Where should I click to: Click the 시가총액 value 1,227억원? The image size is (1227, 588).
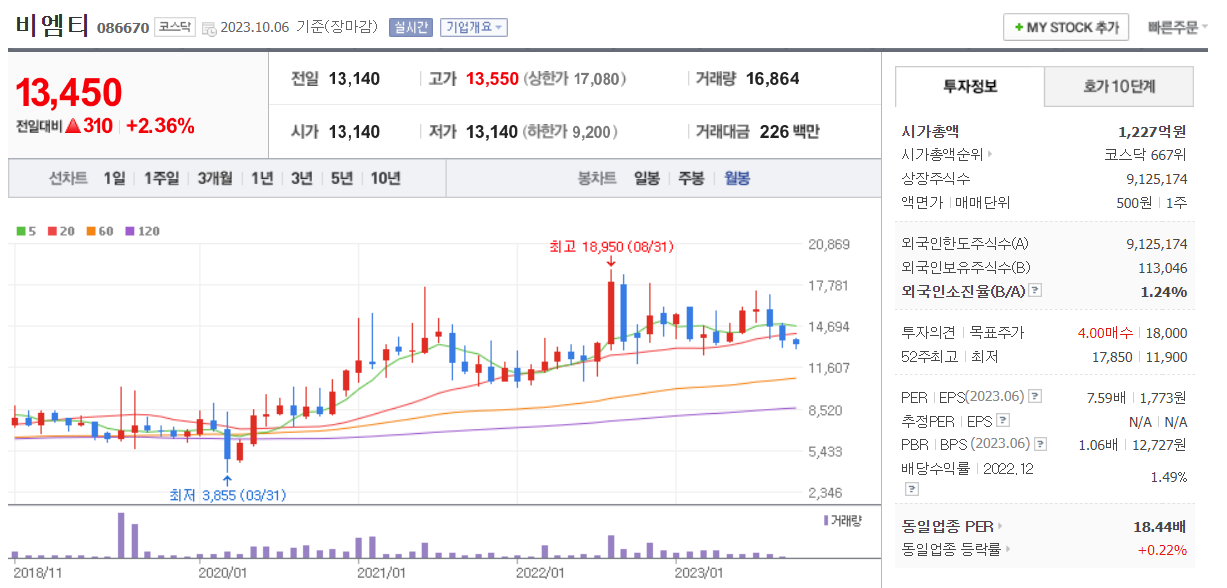(1151, 130)
